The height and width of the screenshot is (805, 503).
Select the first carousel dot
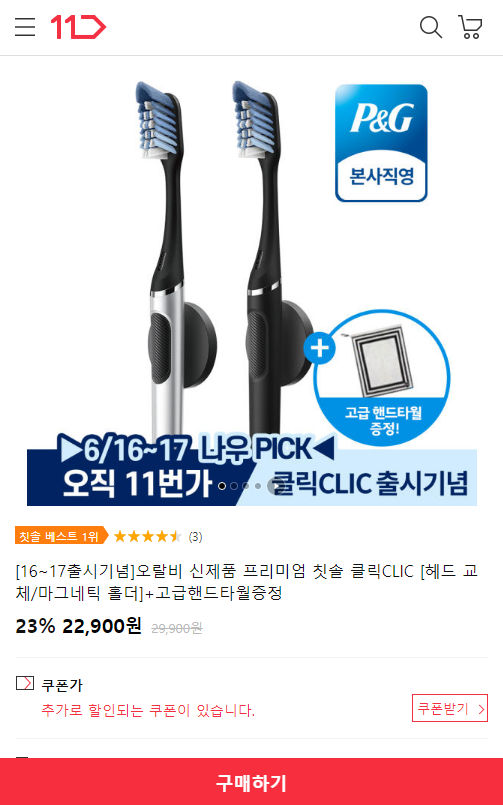222,486
